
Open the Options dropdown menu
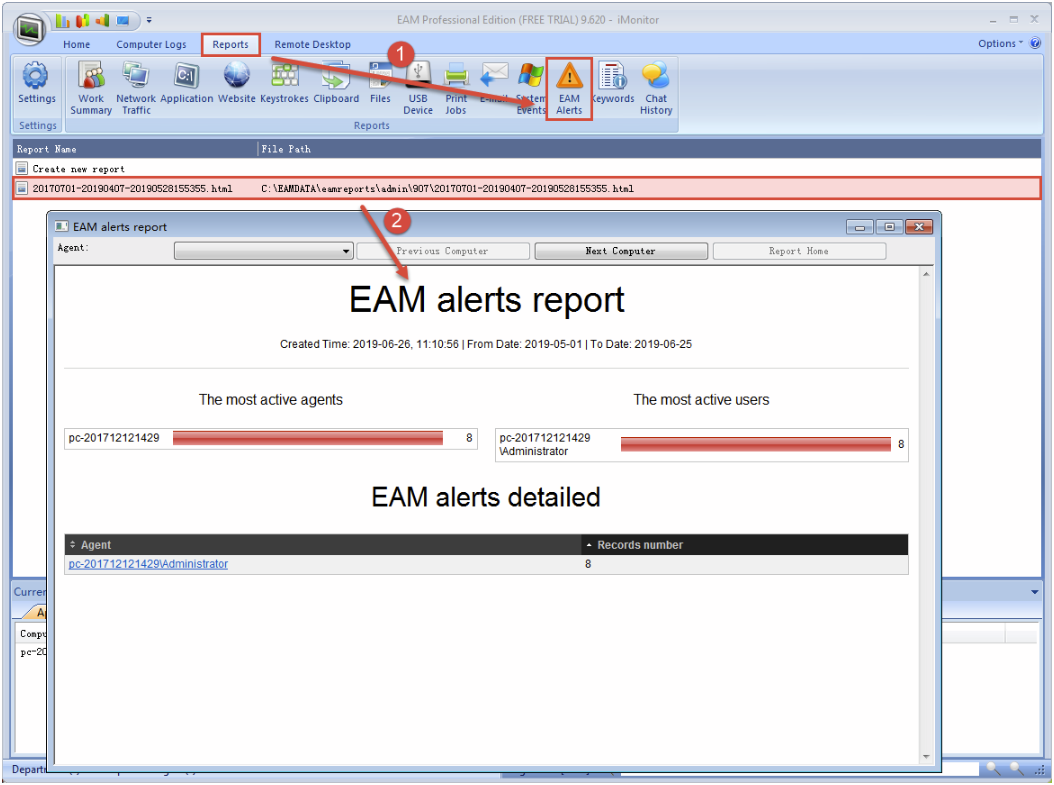(x=1000, y=44)
